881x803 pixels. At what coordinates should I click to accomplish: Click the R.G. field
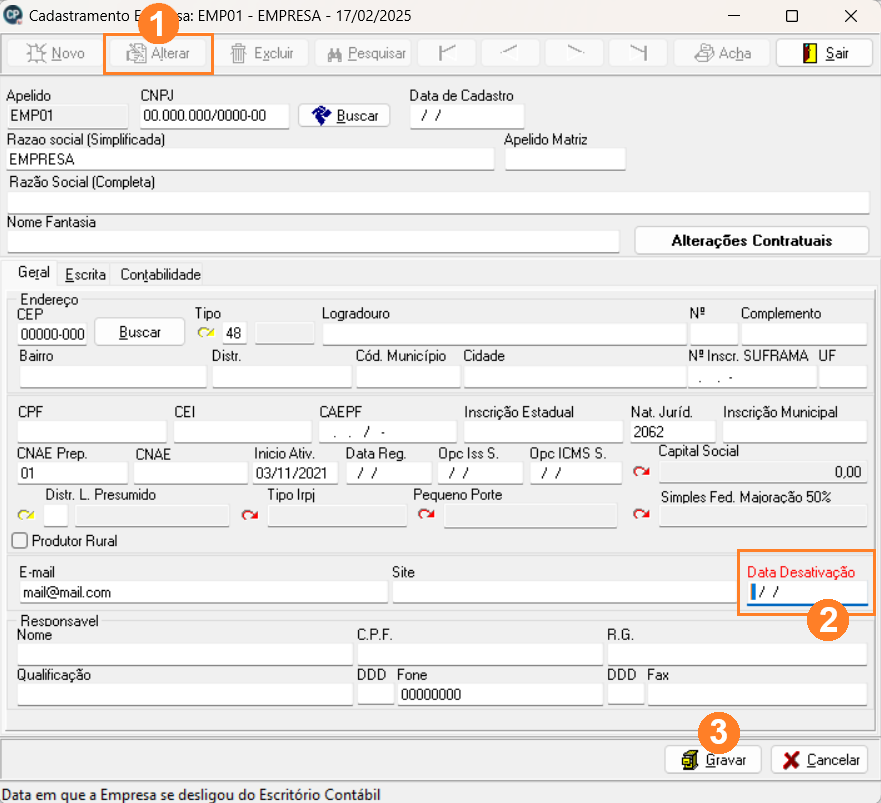coord(737,655)
